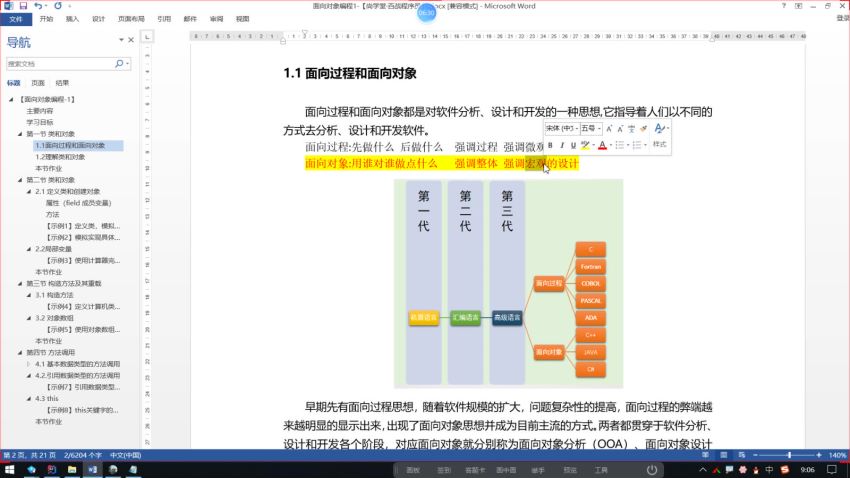The width and height of the screenshot is (850, 478).
Task: Open the bullet list dropdown arrow
Action: [628, 145]
